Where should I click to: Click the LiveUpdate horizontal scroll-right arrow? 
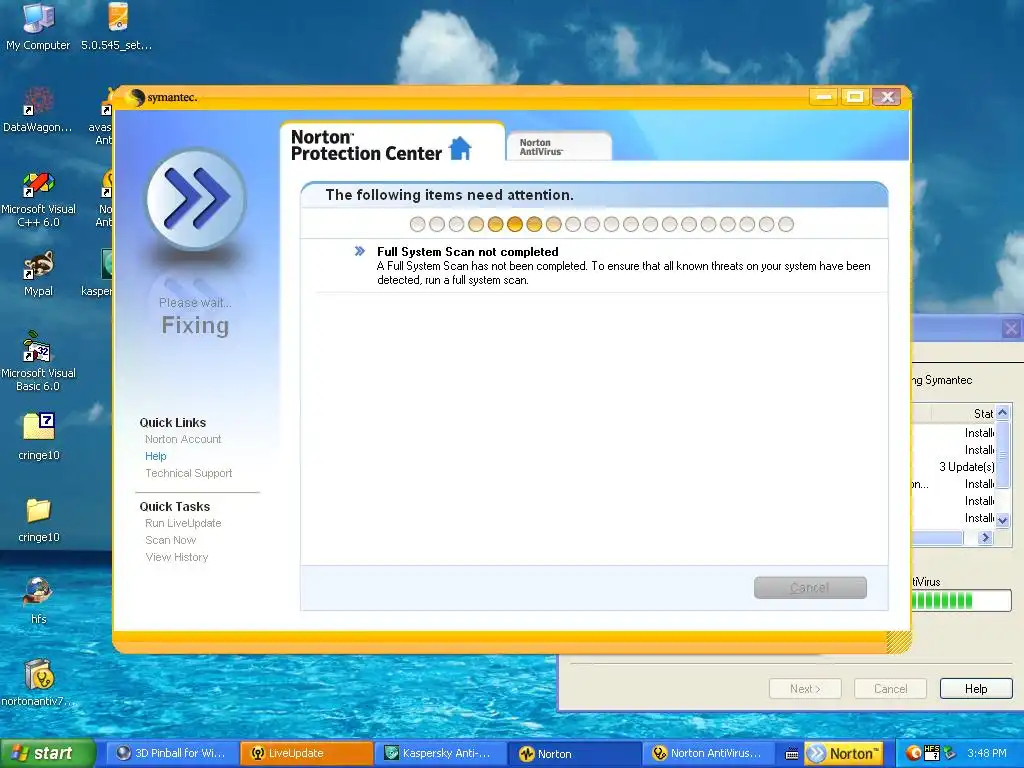pos(986,537)
